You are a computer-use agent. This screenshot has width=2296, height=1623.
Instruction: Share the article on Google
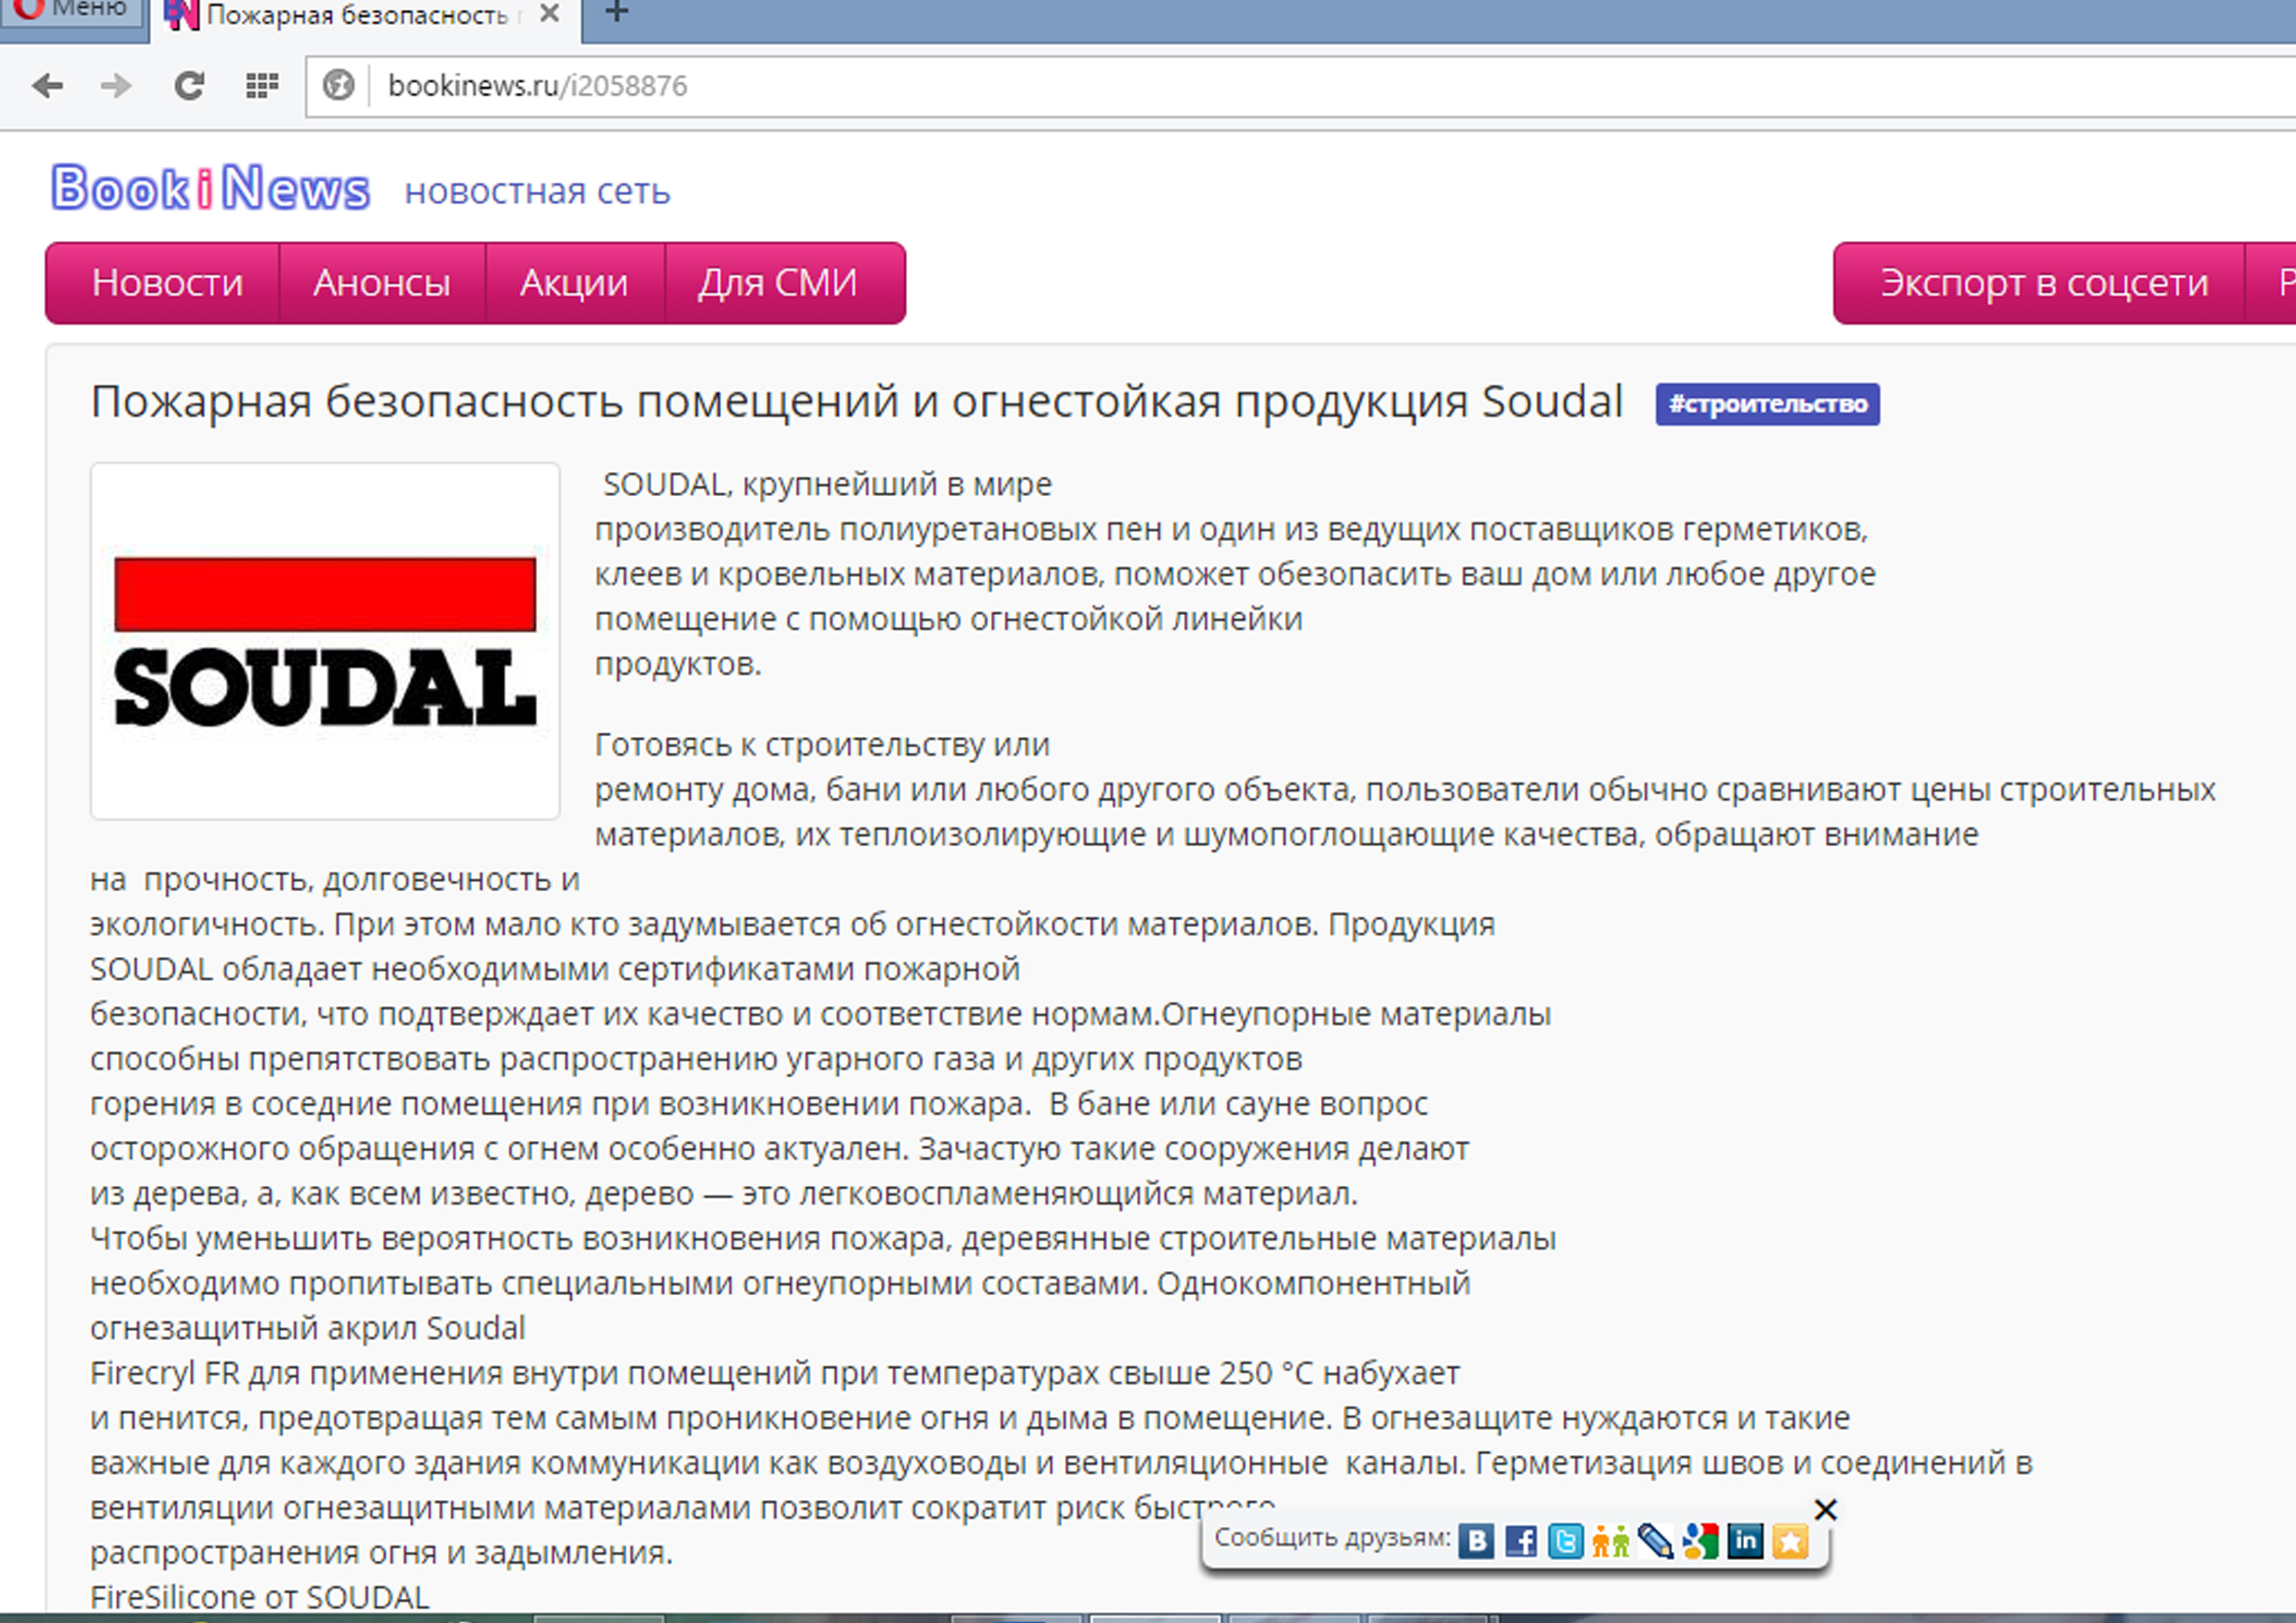pos(1700,1541)
